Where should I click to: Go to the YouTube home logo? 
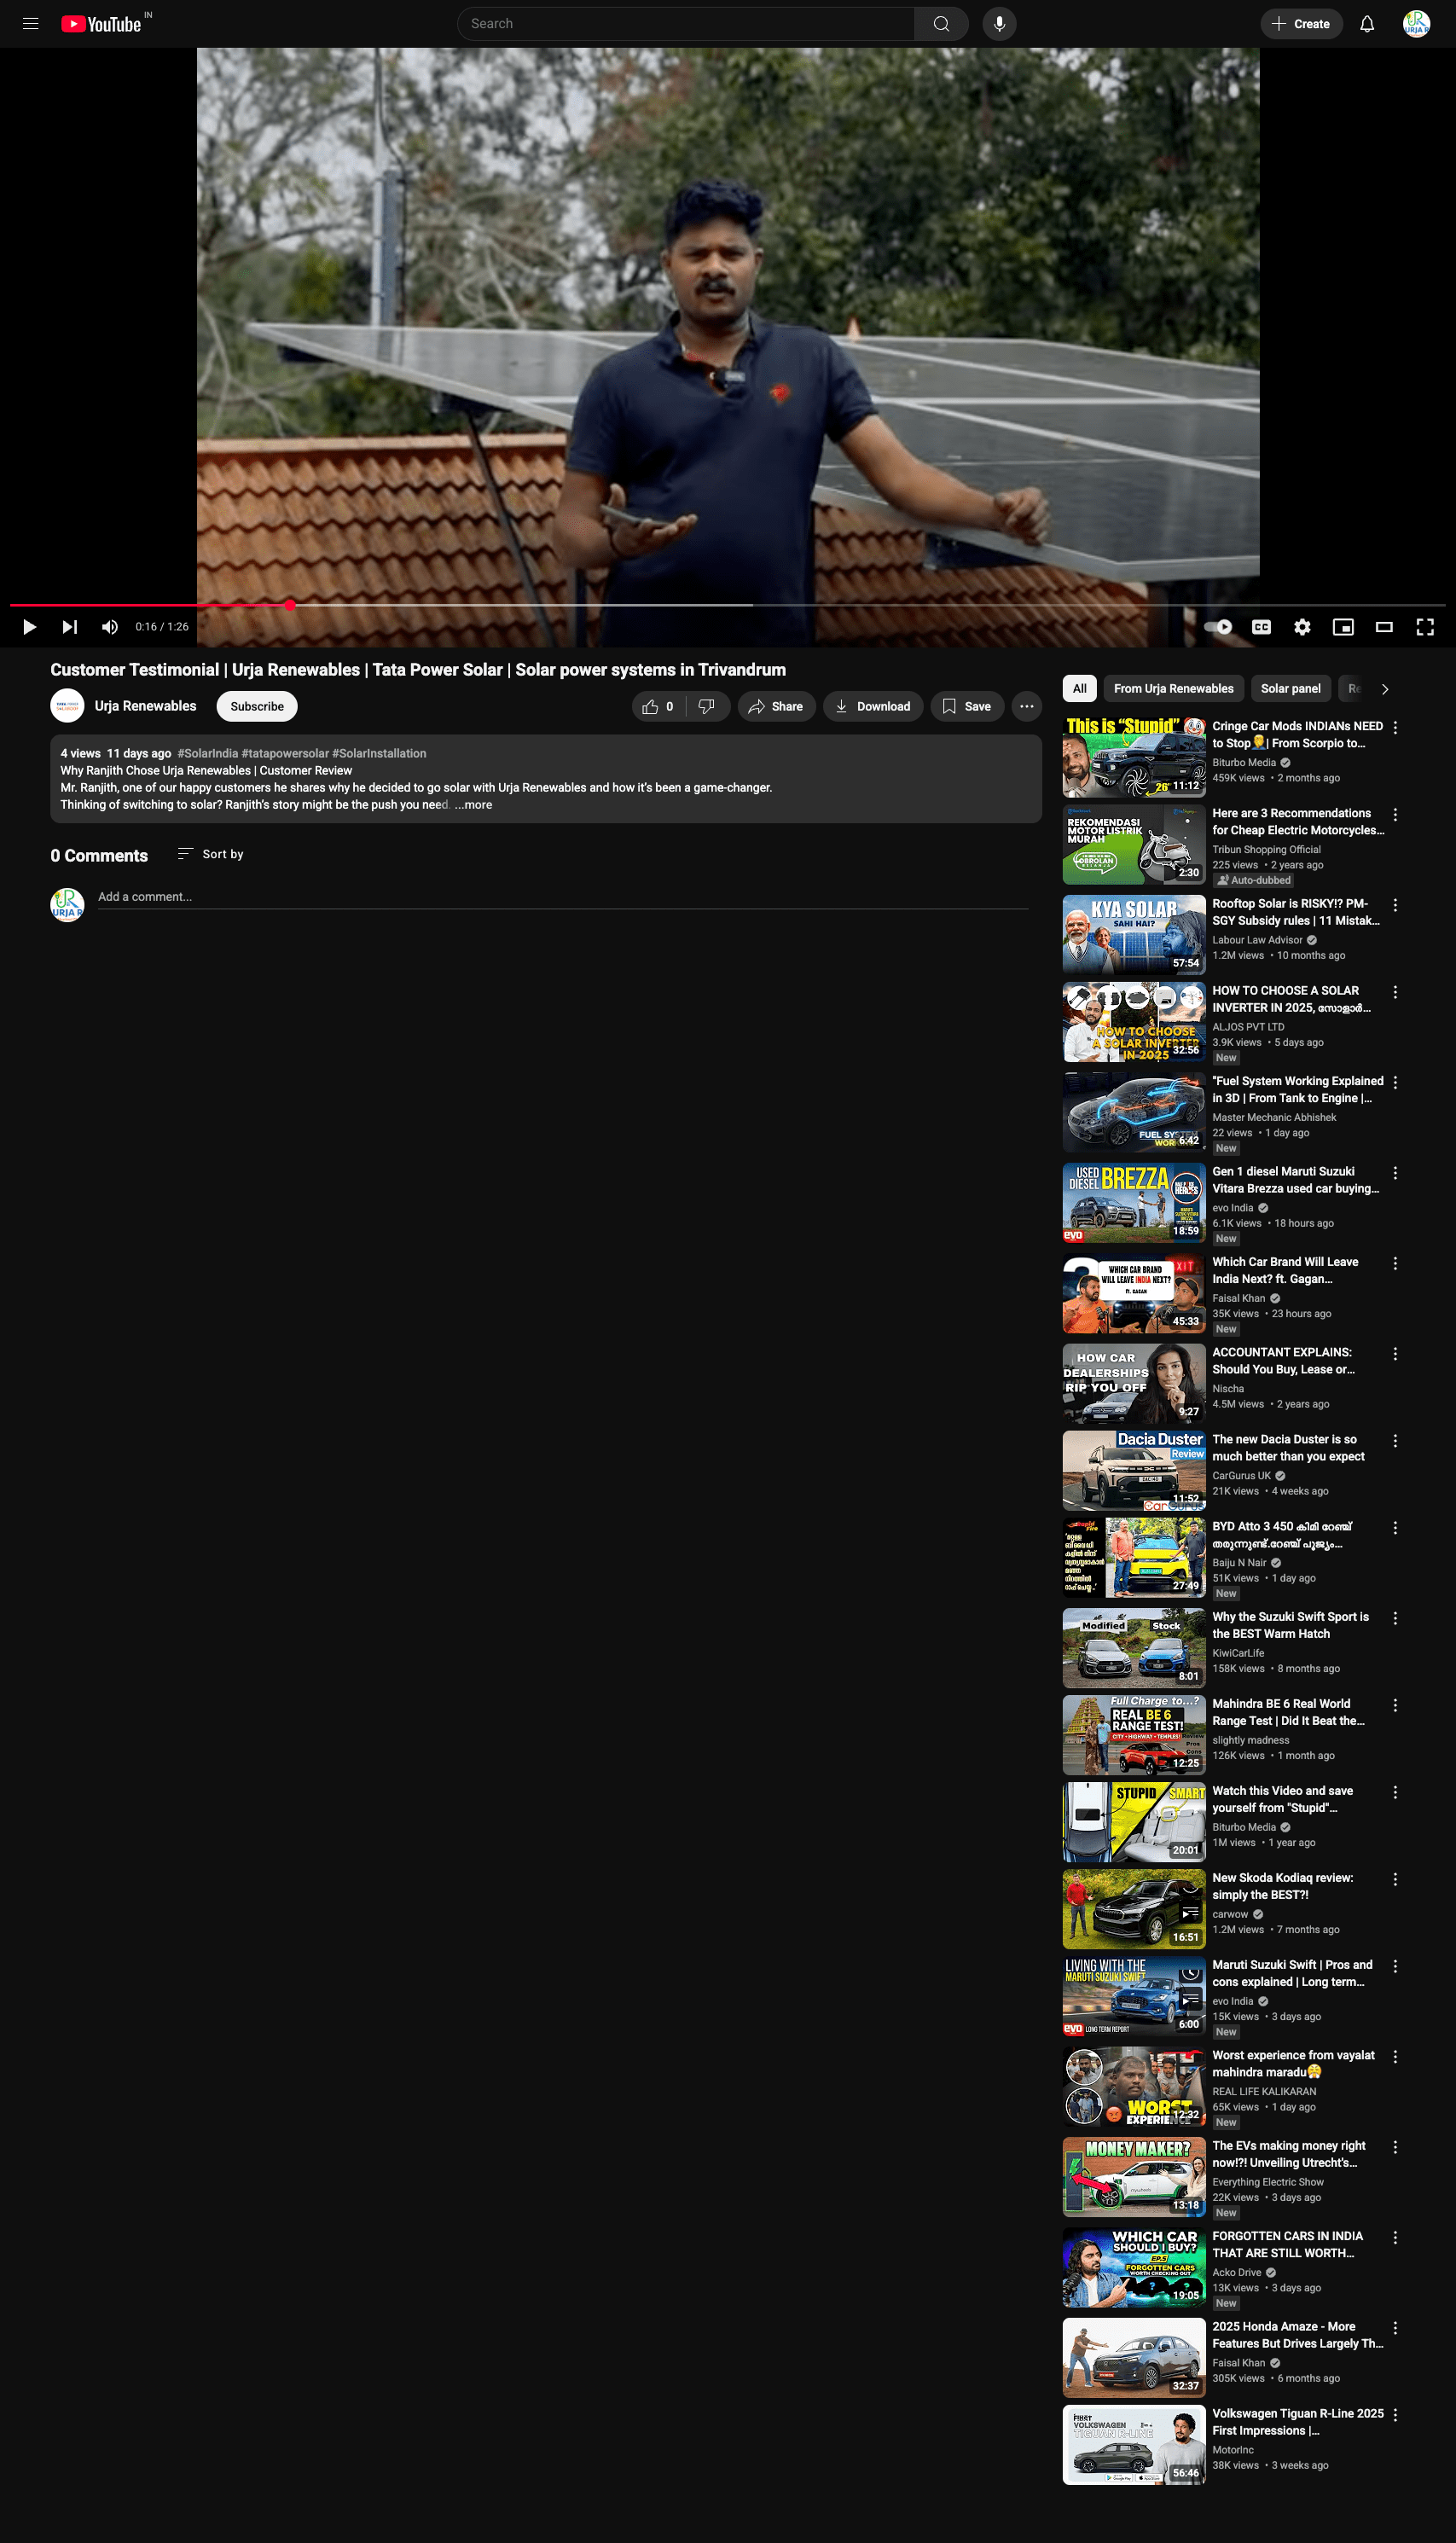click(x=101, y=24)
